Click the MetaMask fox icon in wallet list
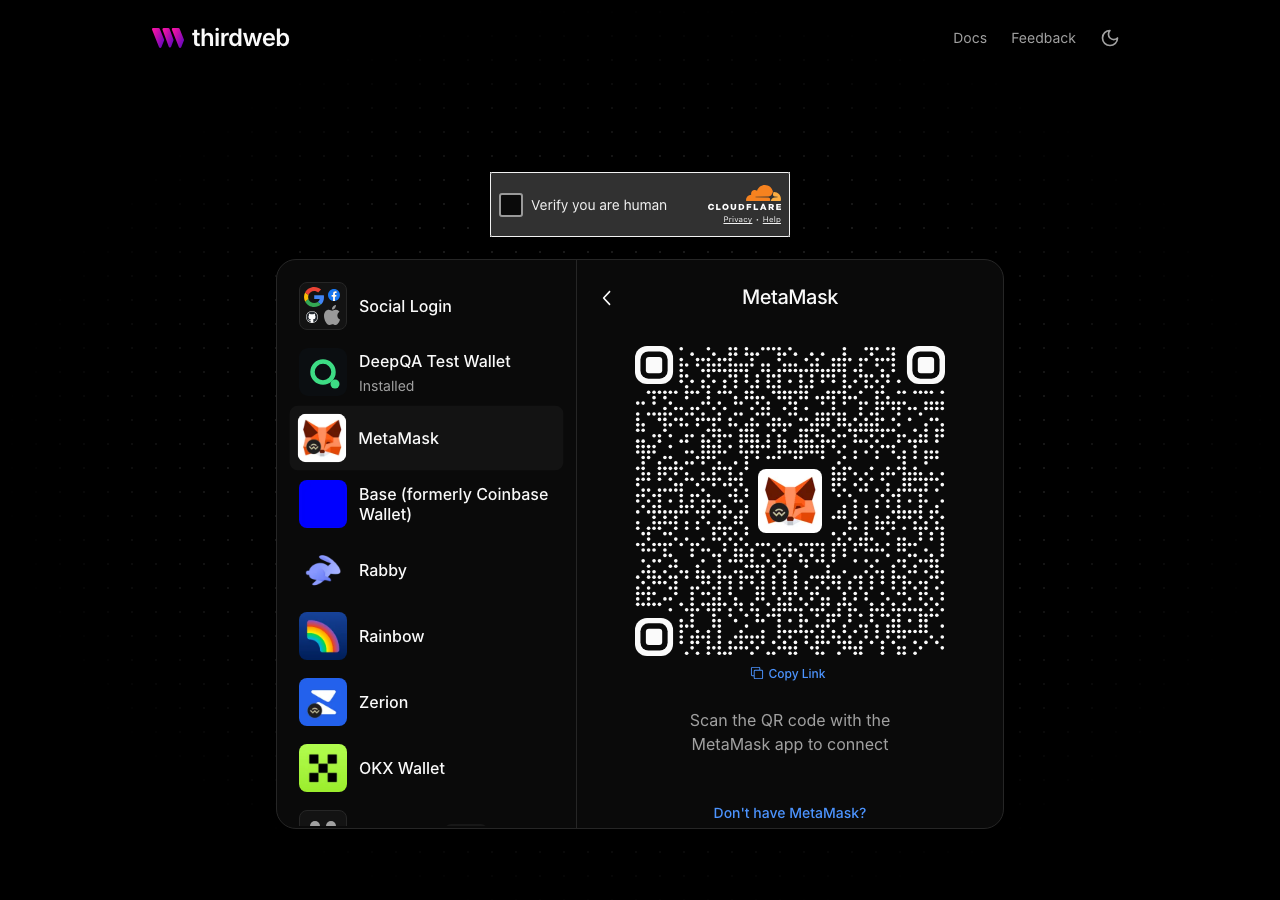 click(x=322, y=438)
